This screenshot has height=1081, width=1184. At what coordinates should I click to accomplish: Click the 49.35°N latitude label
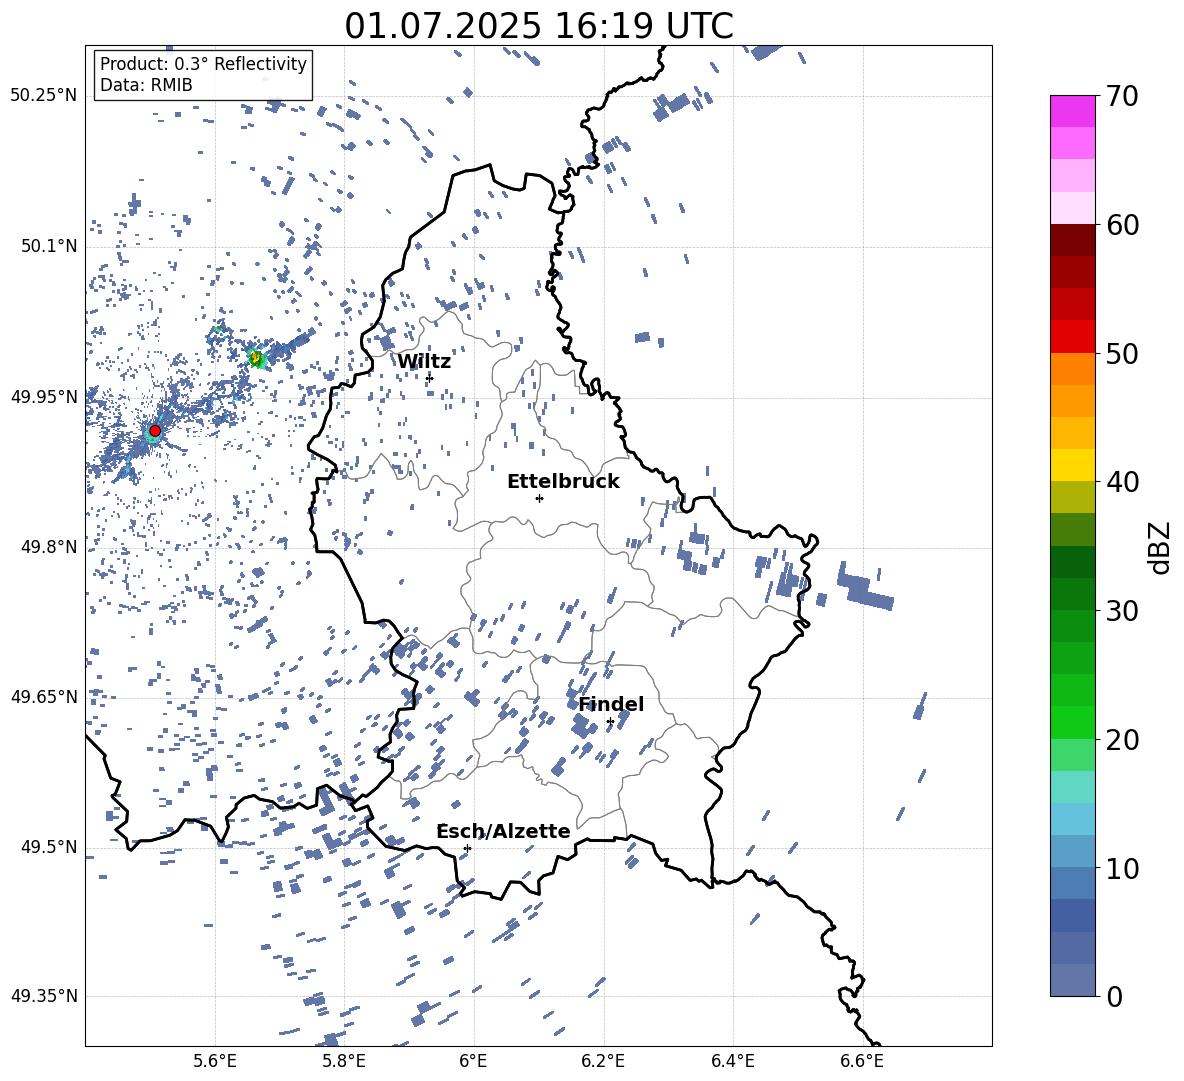(x=44, y=996)
